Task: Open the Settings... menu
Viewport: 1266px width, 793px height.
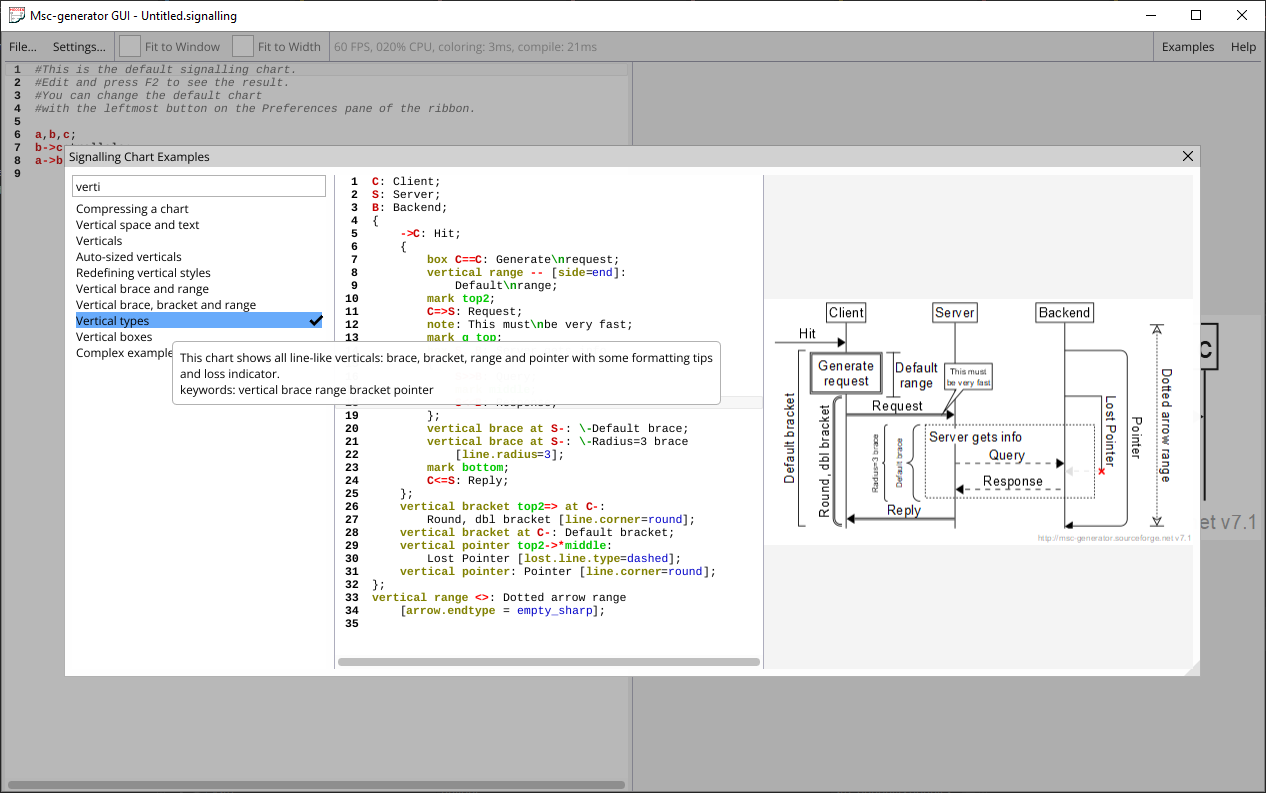Action: [79, 46]
